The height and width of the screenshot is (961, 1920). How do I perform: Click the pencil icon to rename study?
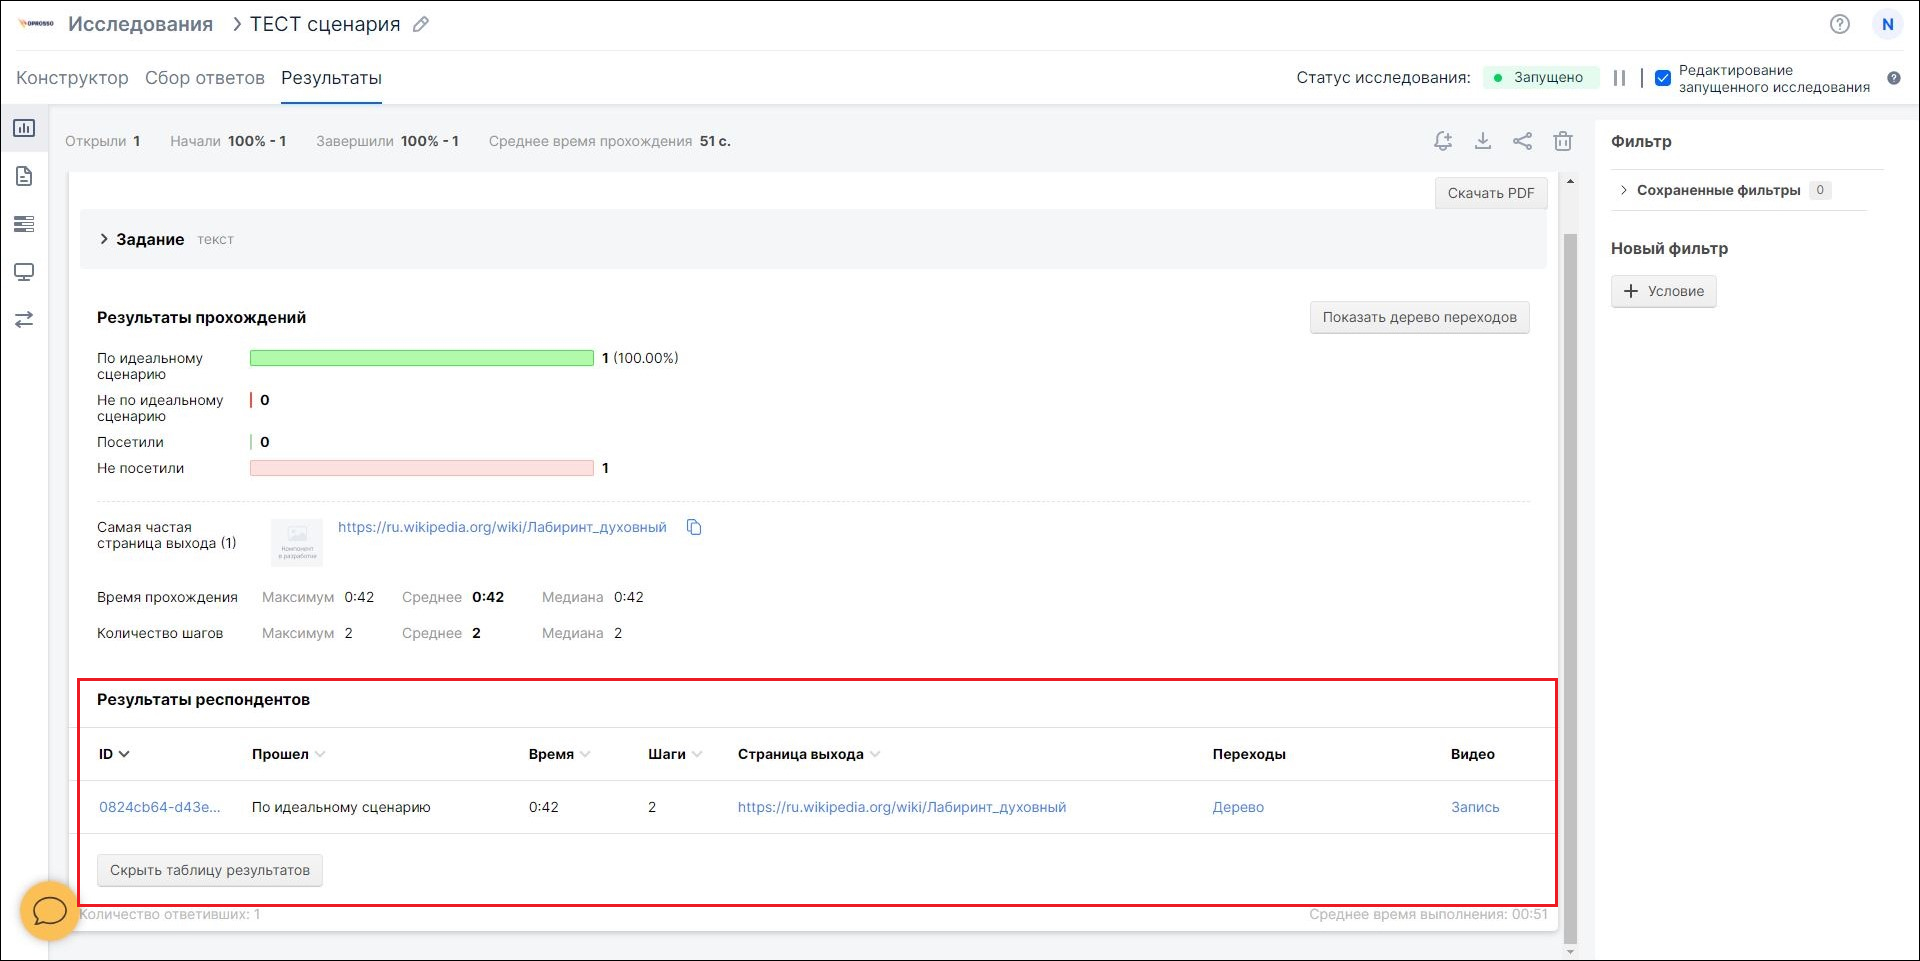(421, 25)
